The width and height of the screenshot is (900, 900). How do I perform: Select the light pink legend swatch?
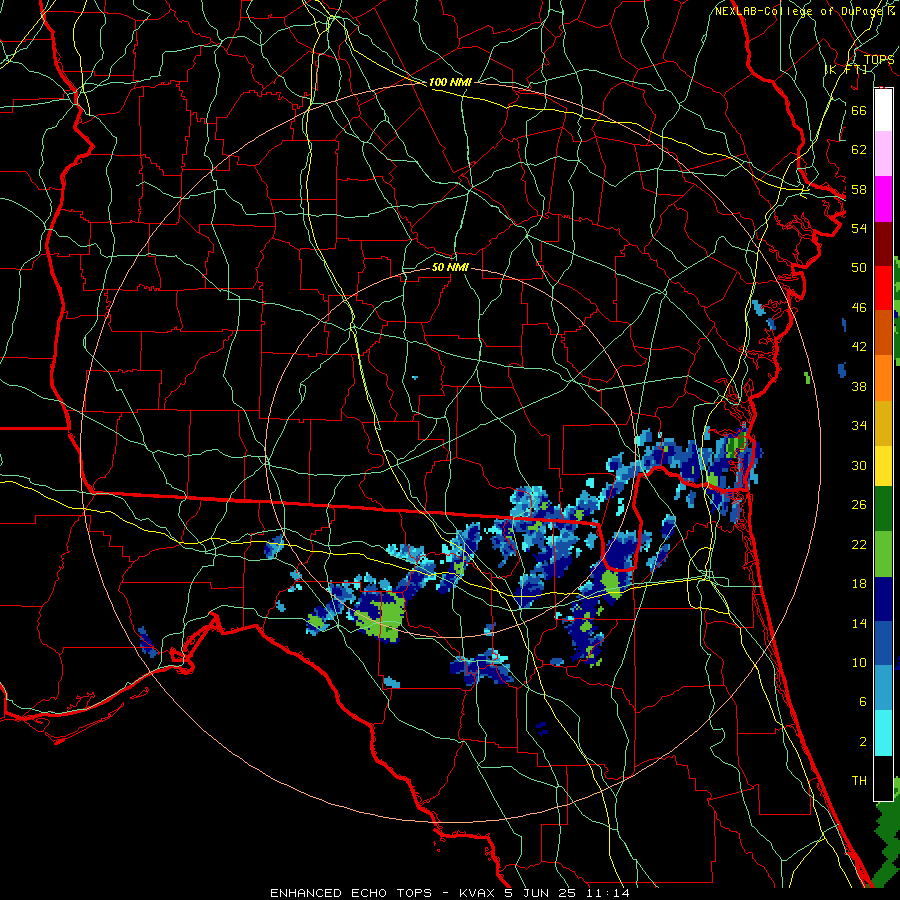[x=883, y=154]
